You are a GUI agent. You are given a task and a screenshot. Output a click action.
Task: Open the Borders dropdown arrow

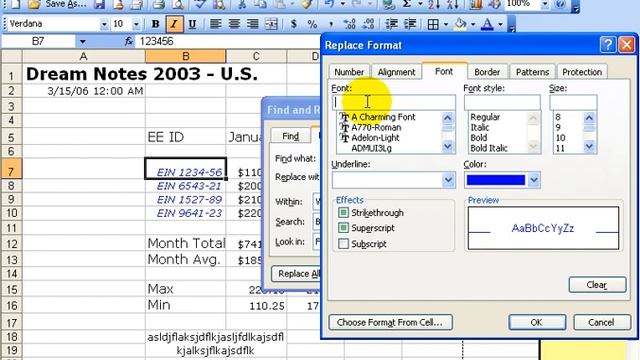445,24
